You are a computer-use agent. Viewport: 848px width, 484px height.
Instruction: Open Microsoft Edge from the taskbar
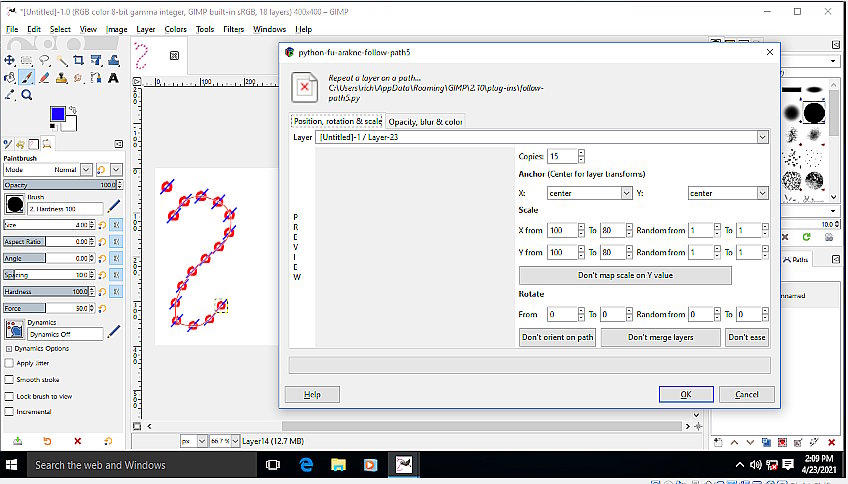(307, 465)
